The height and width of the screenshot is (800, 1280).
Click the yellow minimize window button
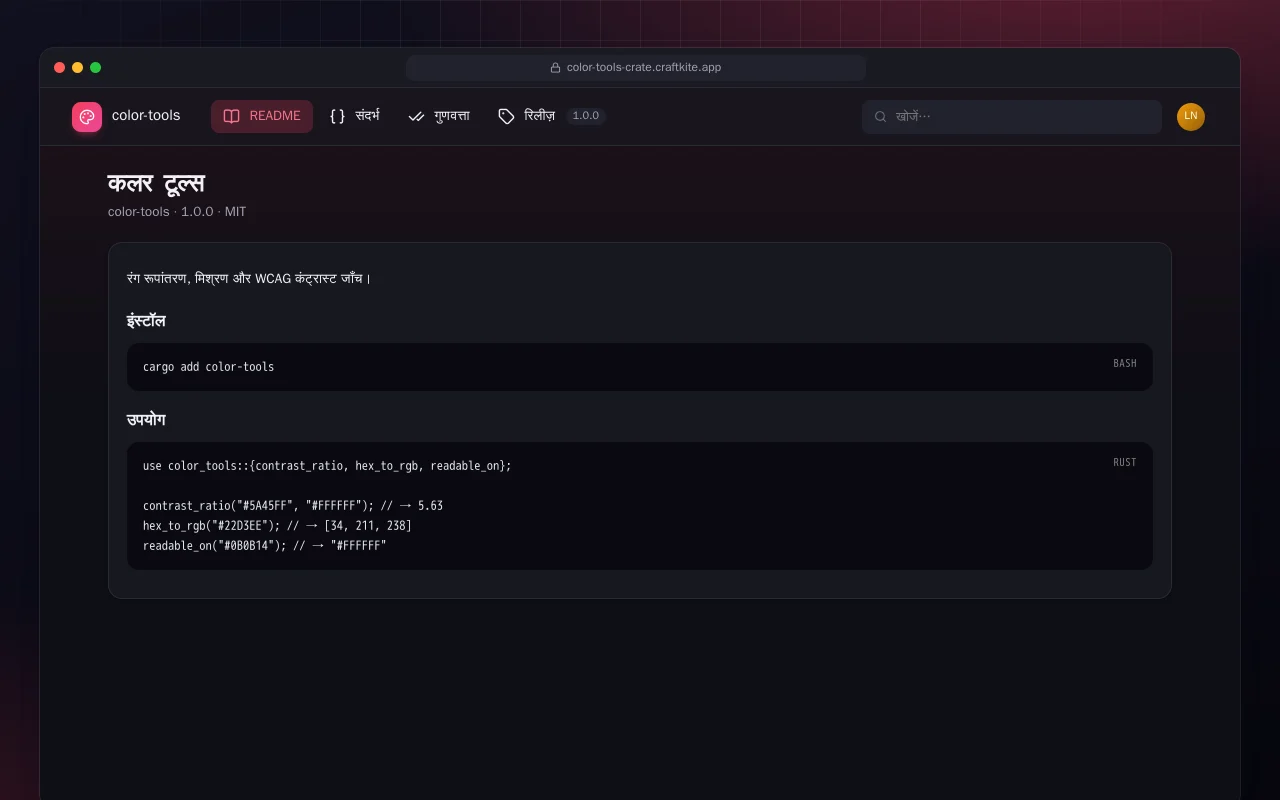point(77,68)
